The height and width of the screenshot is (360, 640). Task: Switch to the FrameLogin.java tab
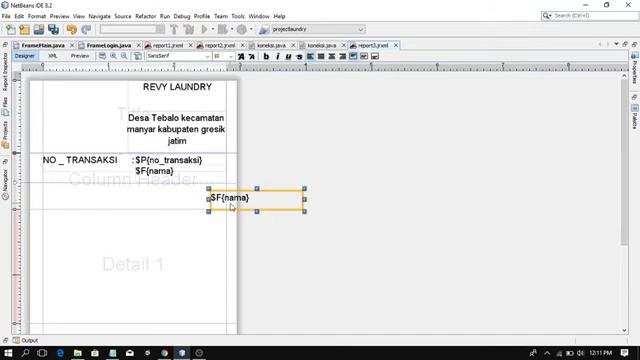pos(109,45)
